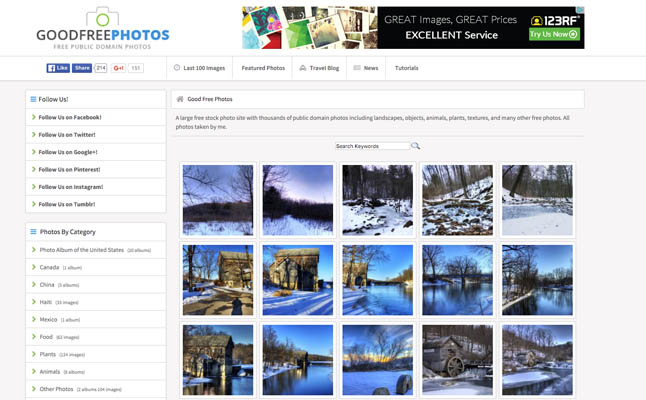
Task: Open the Animals category
Action: click(50, 372)
